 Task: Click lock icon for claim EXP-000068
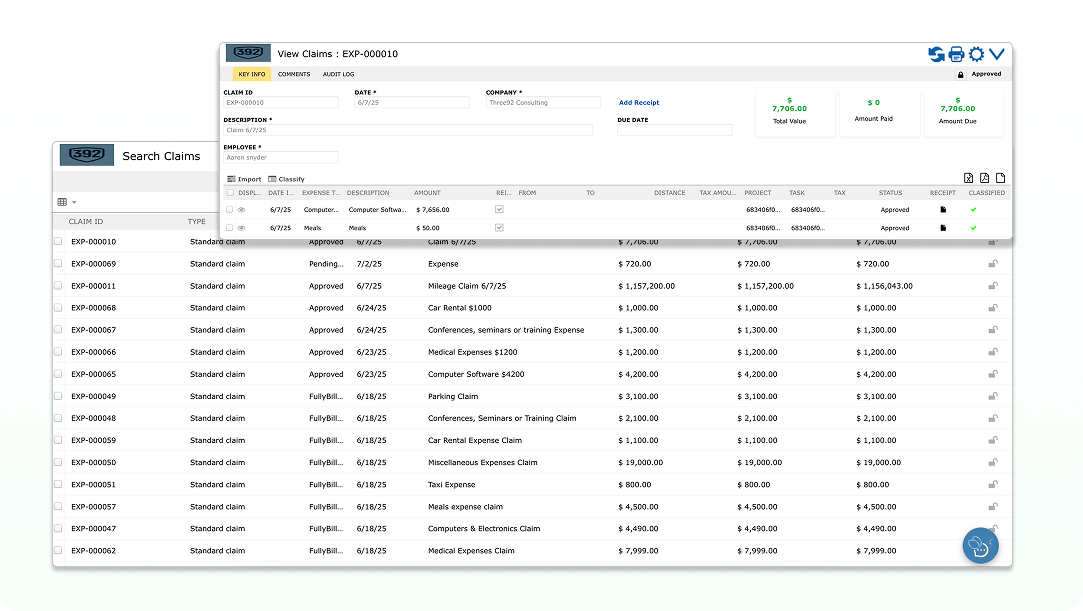pyautogui.click(x=993, y=308)
